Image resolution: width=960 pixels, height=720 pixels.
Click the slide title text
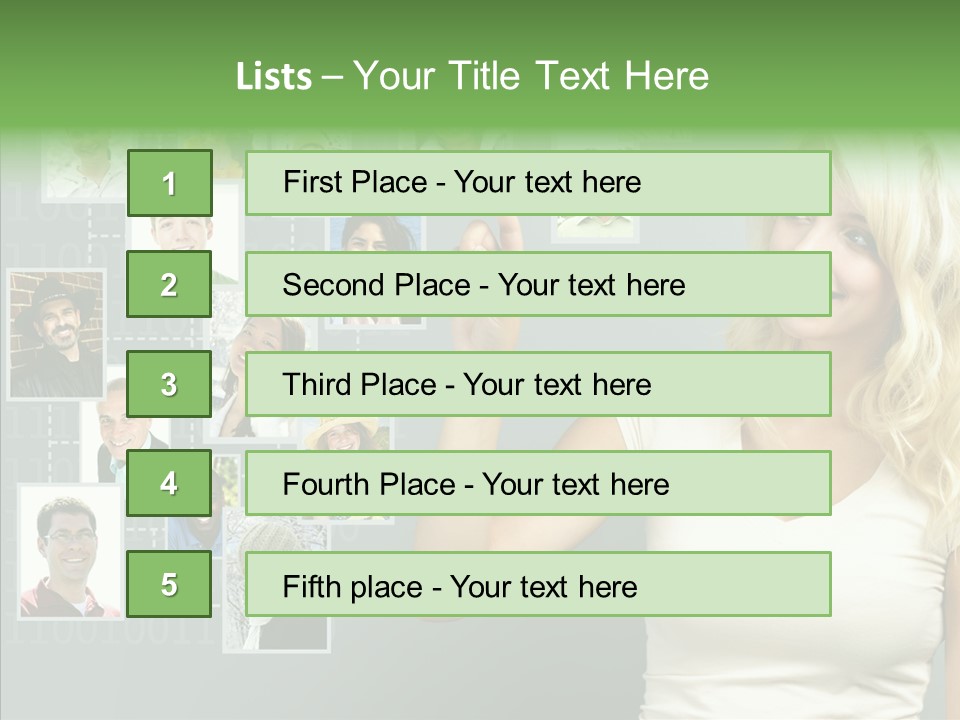click(x=472, y=76)
